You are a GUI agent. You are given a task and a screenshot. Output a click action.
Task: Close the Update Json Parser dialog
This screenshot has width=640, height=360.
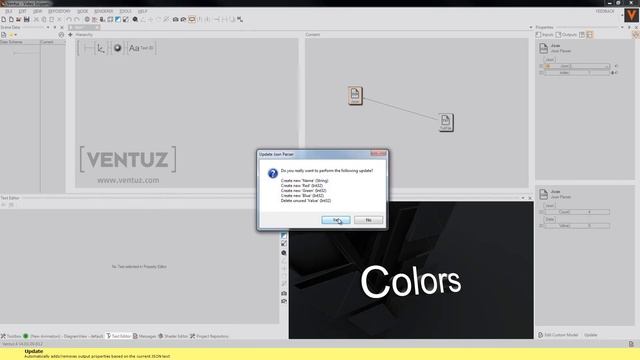point(378,154)
